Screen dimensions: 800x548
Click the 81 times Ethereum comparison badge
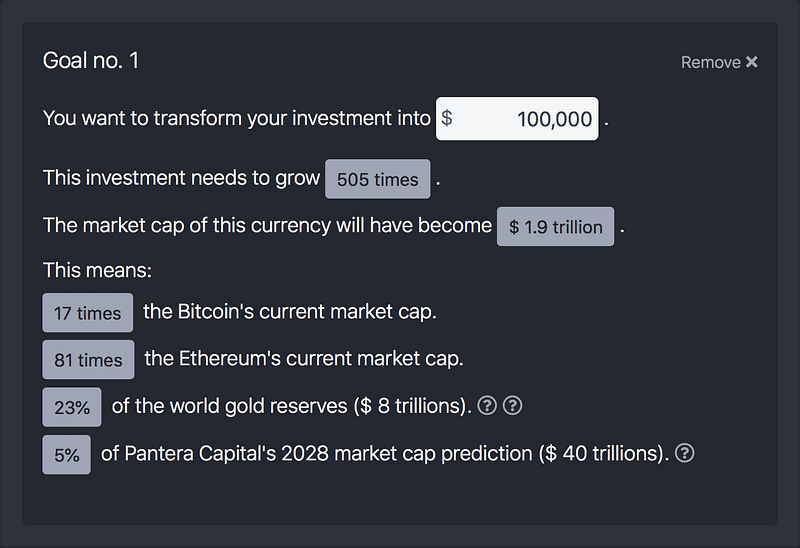[88, 360]
